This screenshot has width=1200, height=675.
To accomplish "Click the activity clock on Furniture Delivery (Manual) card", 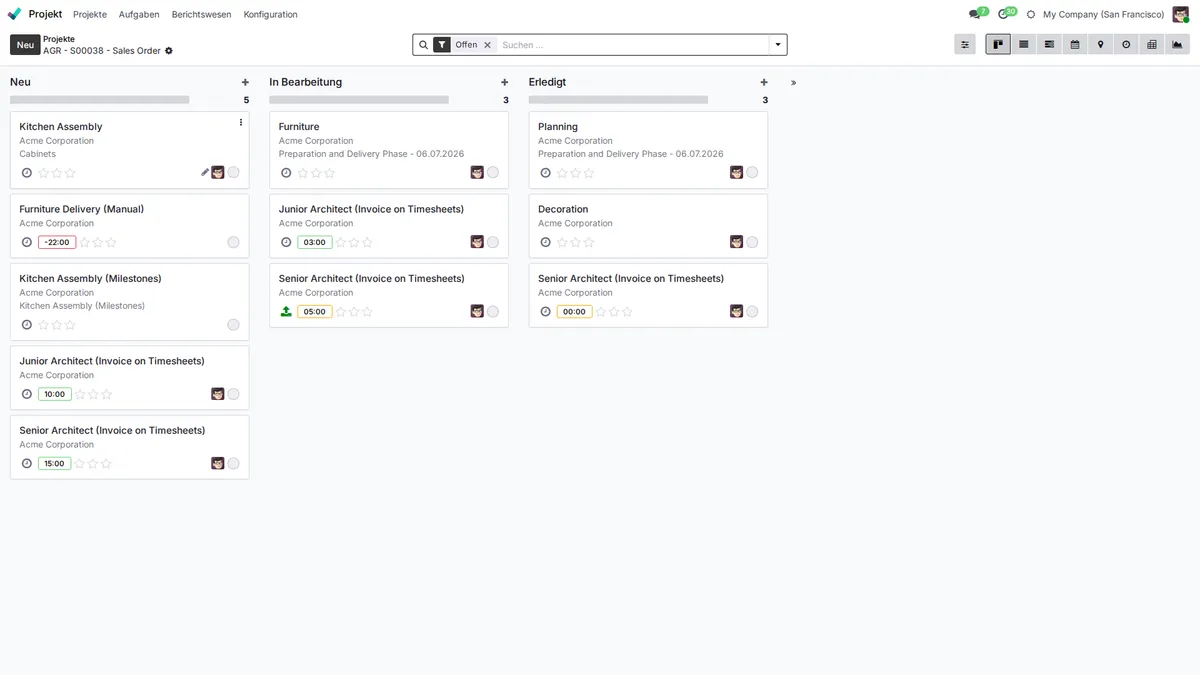I will (x=27, y=242).
